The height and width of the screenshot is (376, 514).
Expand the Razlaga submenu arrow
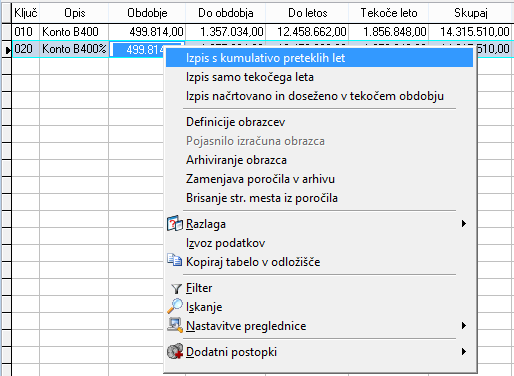464,224
